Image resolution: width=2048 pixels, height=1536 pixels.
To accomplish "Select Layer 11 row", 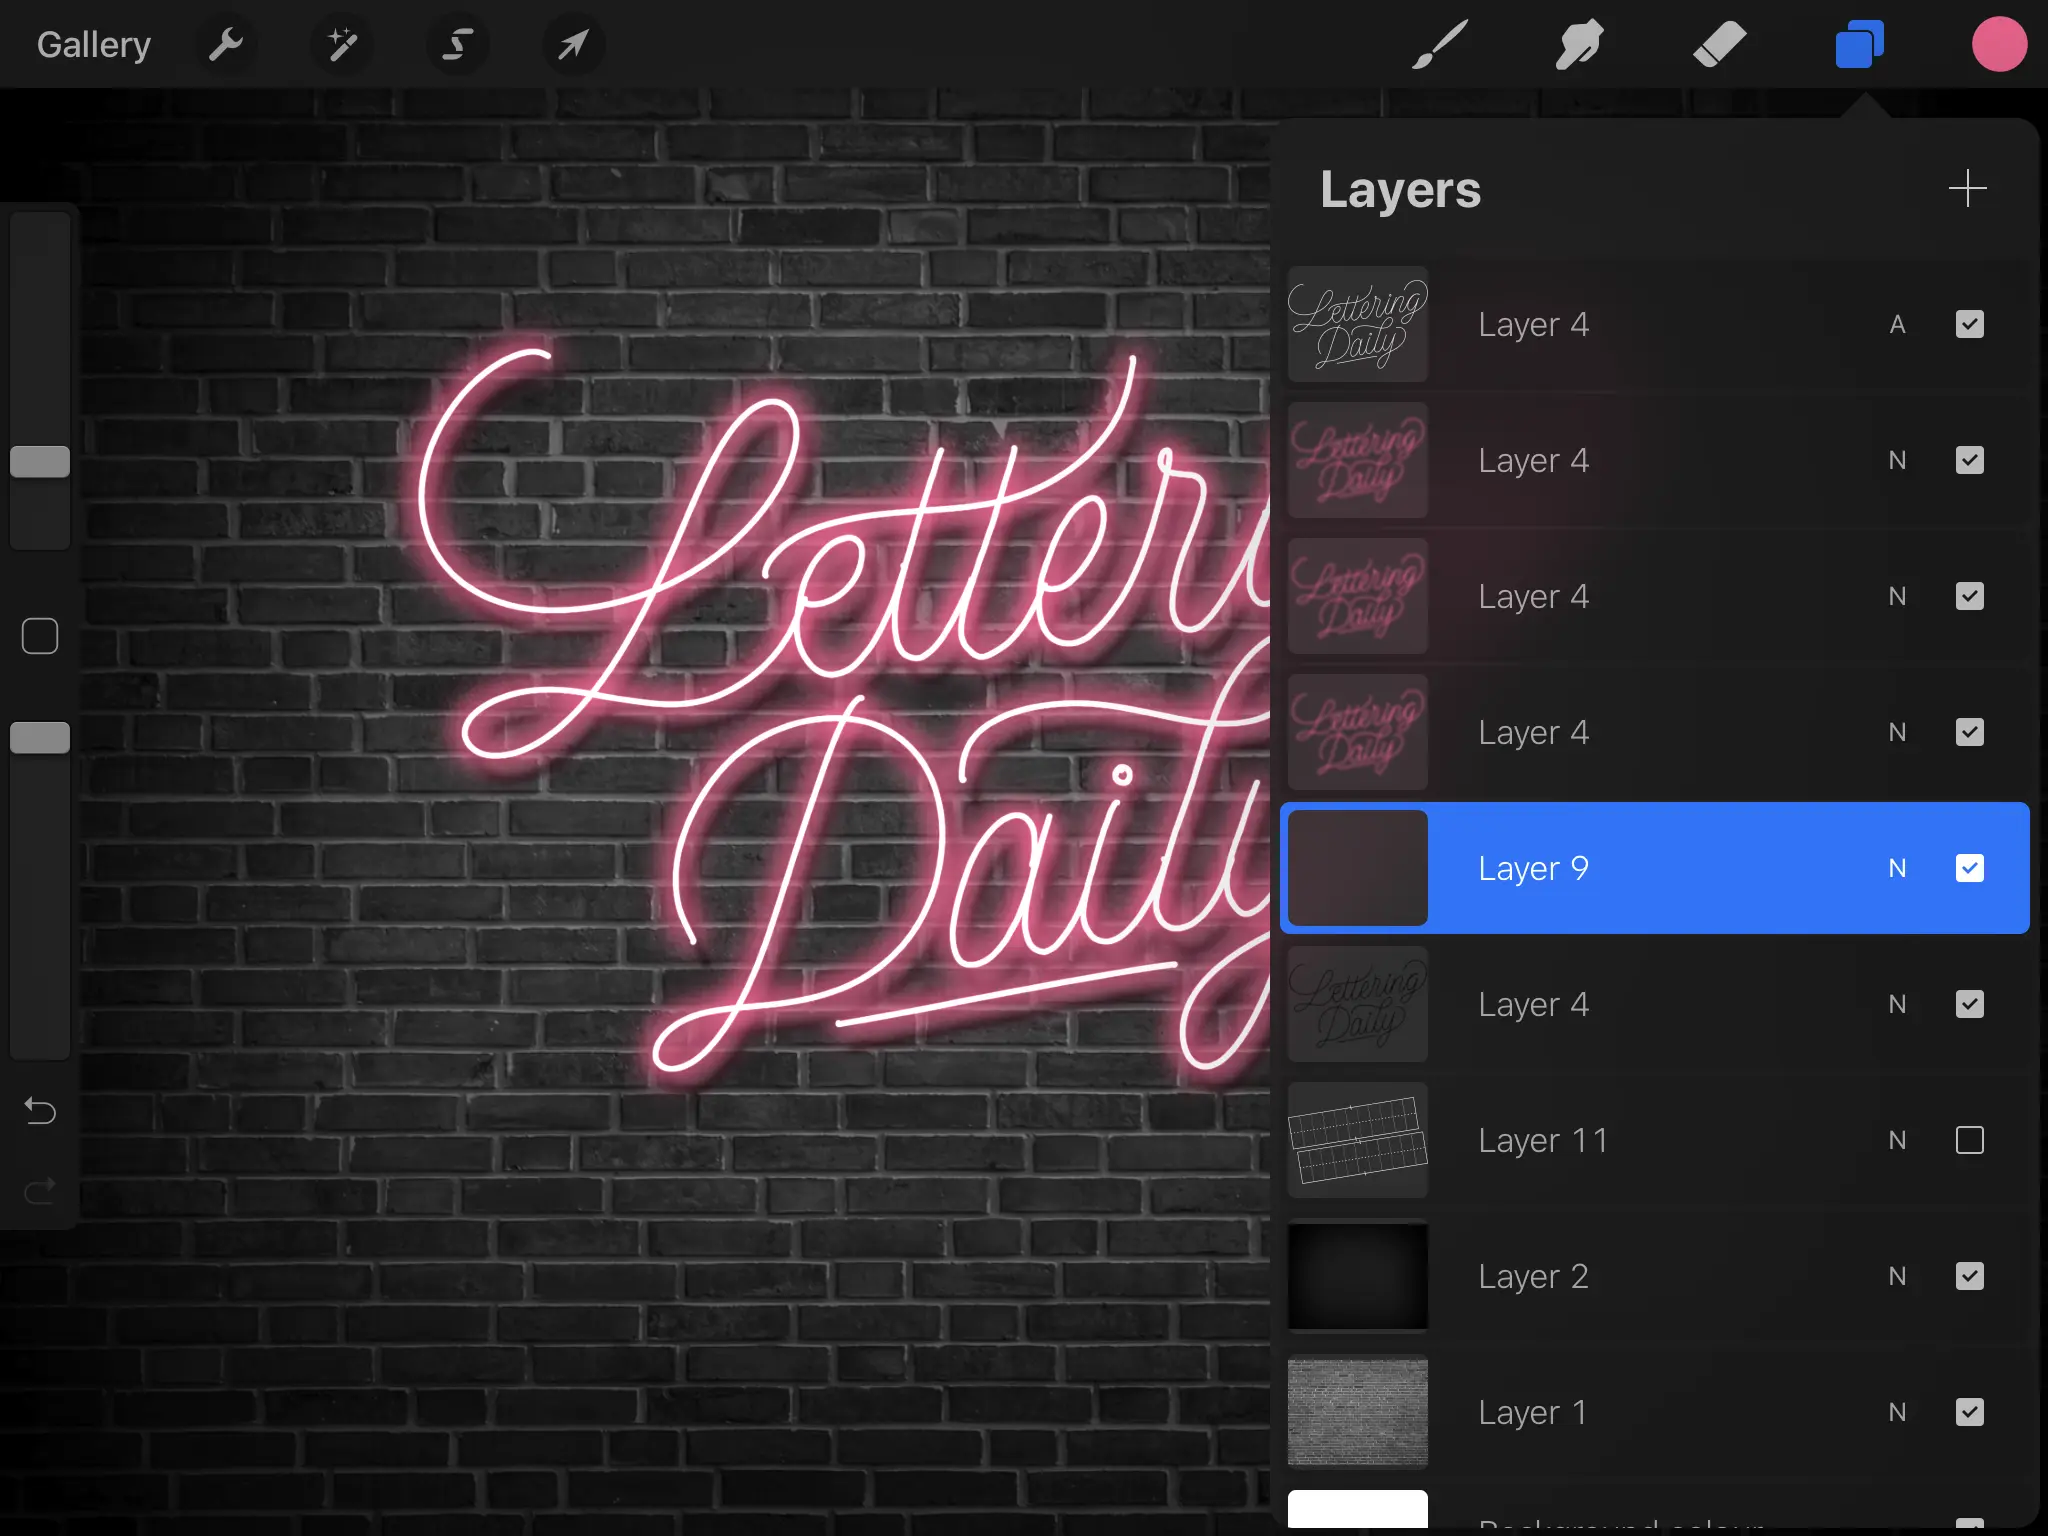I will (1650, 1140).
